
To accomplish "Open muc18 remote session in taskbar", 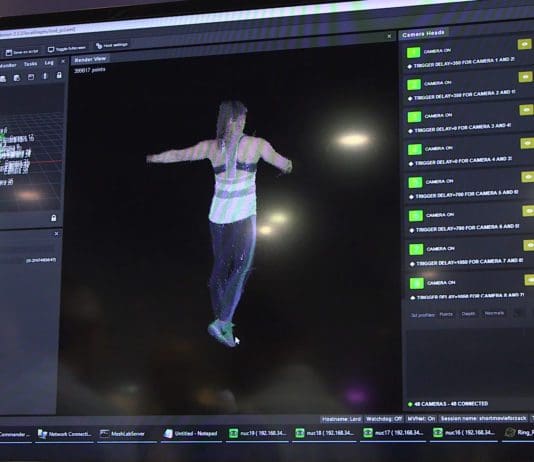I will click(x=325, y=433).
